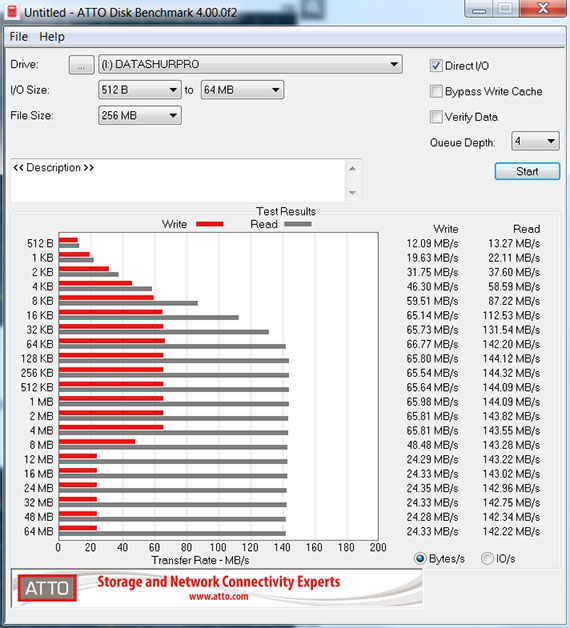Enable Bypass Write Cache checkbox
Viewport: 570px width, 628px height.
pos(436,91)
